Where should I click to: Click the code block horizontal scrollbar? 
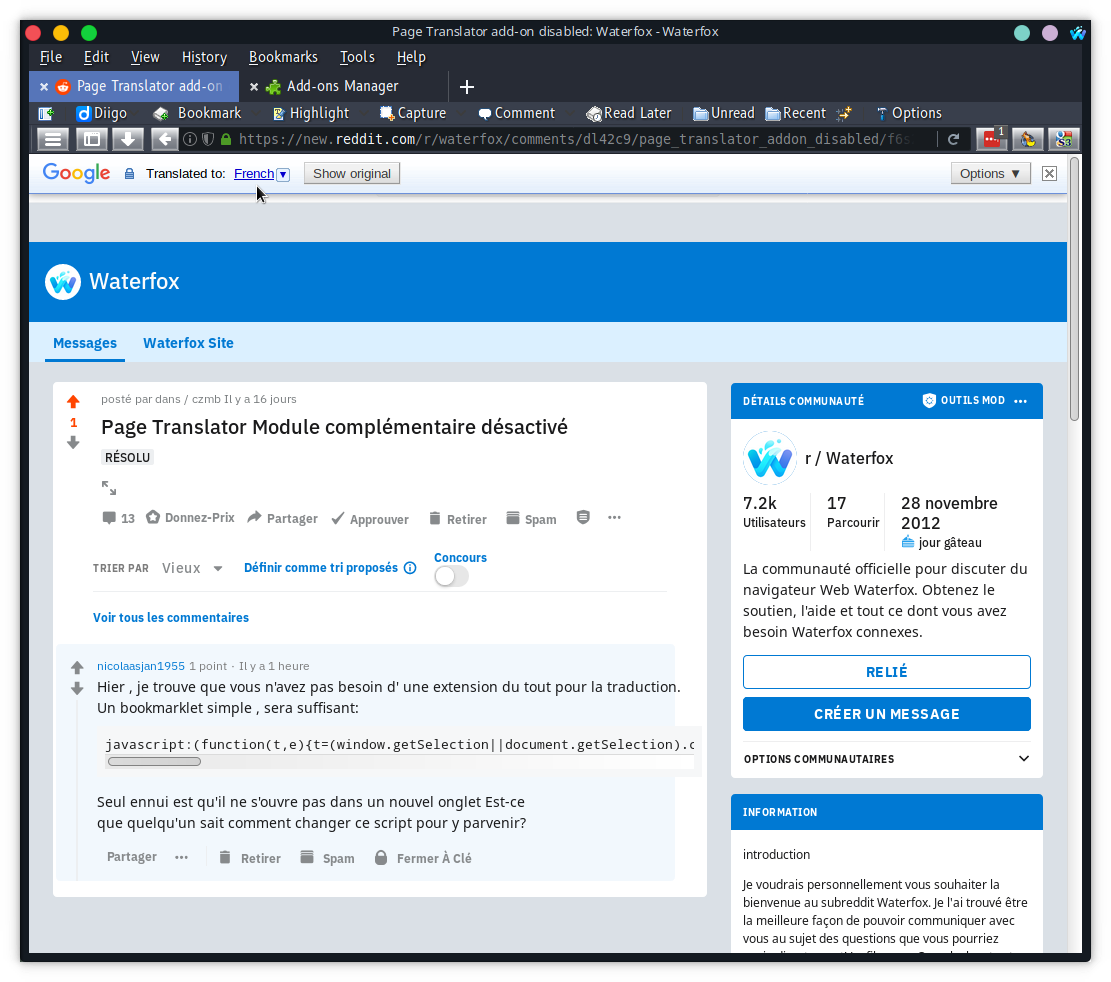[154, 762]
